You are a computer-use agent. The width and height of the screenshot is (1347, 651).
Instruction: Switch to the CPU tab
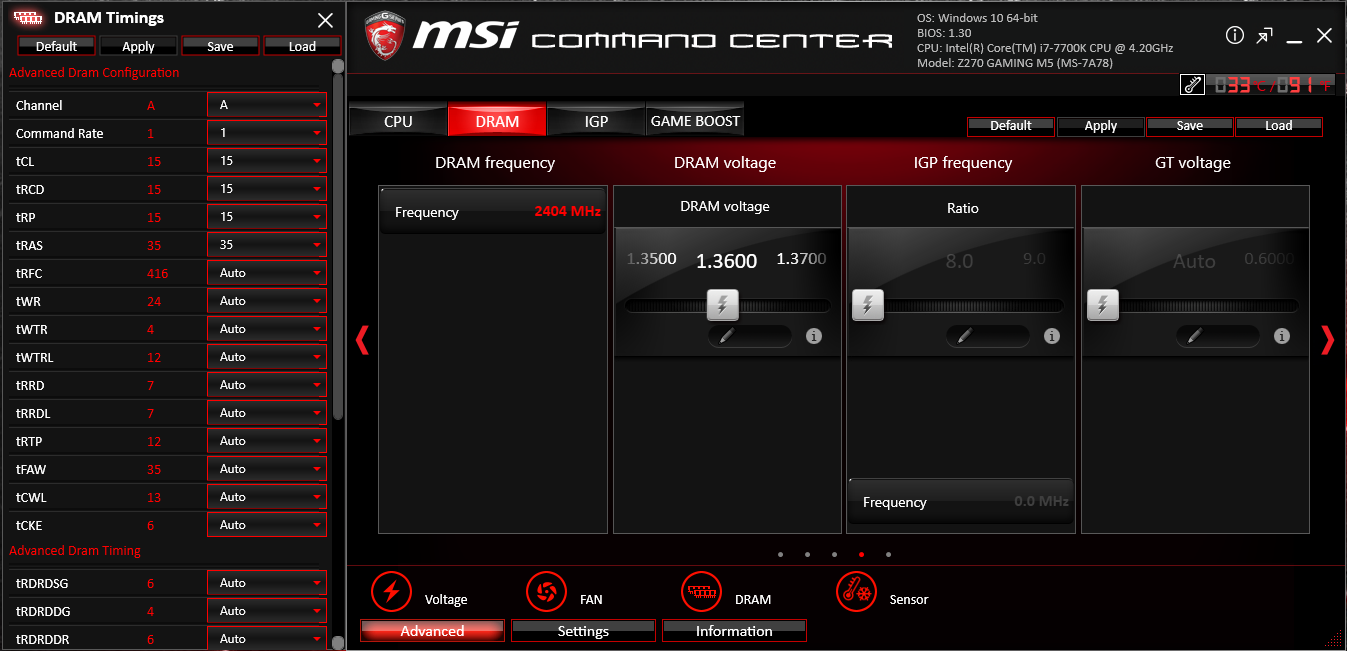click(x=398, y=121)
